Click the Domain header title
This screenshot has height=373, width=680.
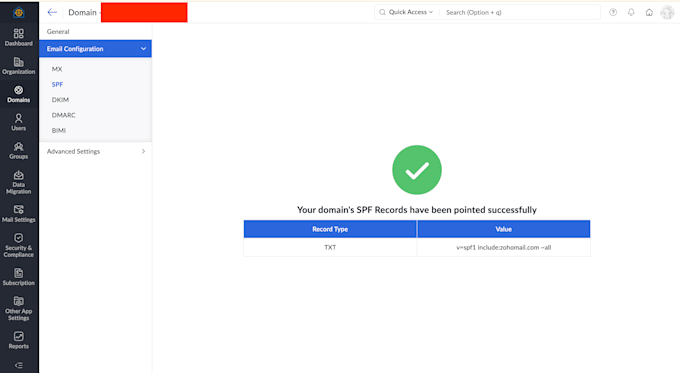point(82,12)
